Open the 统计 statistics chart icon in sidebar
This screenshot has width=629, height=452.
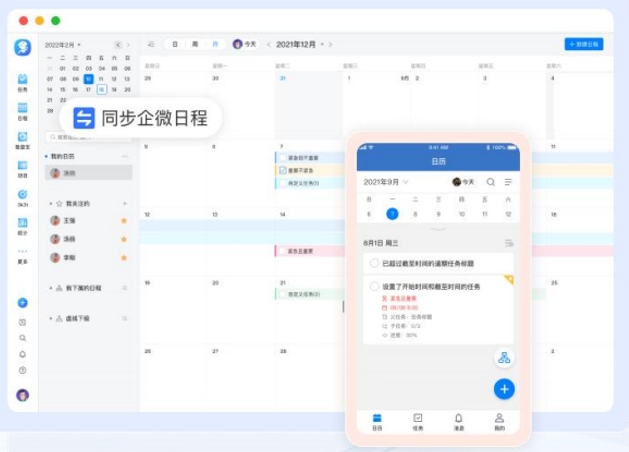tap(22, 223)
